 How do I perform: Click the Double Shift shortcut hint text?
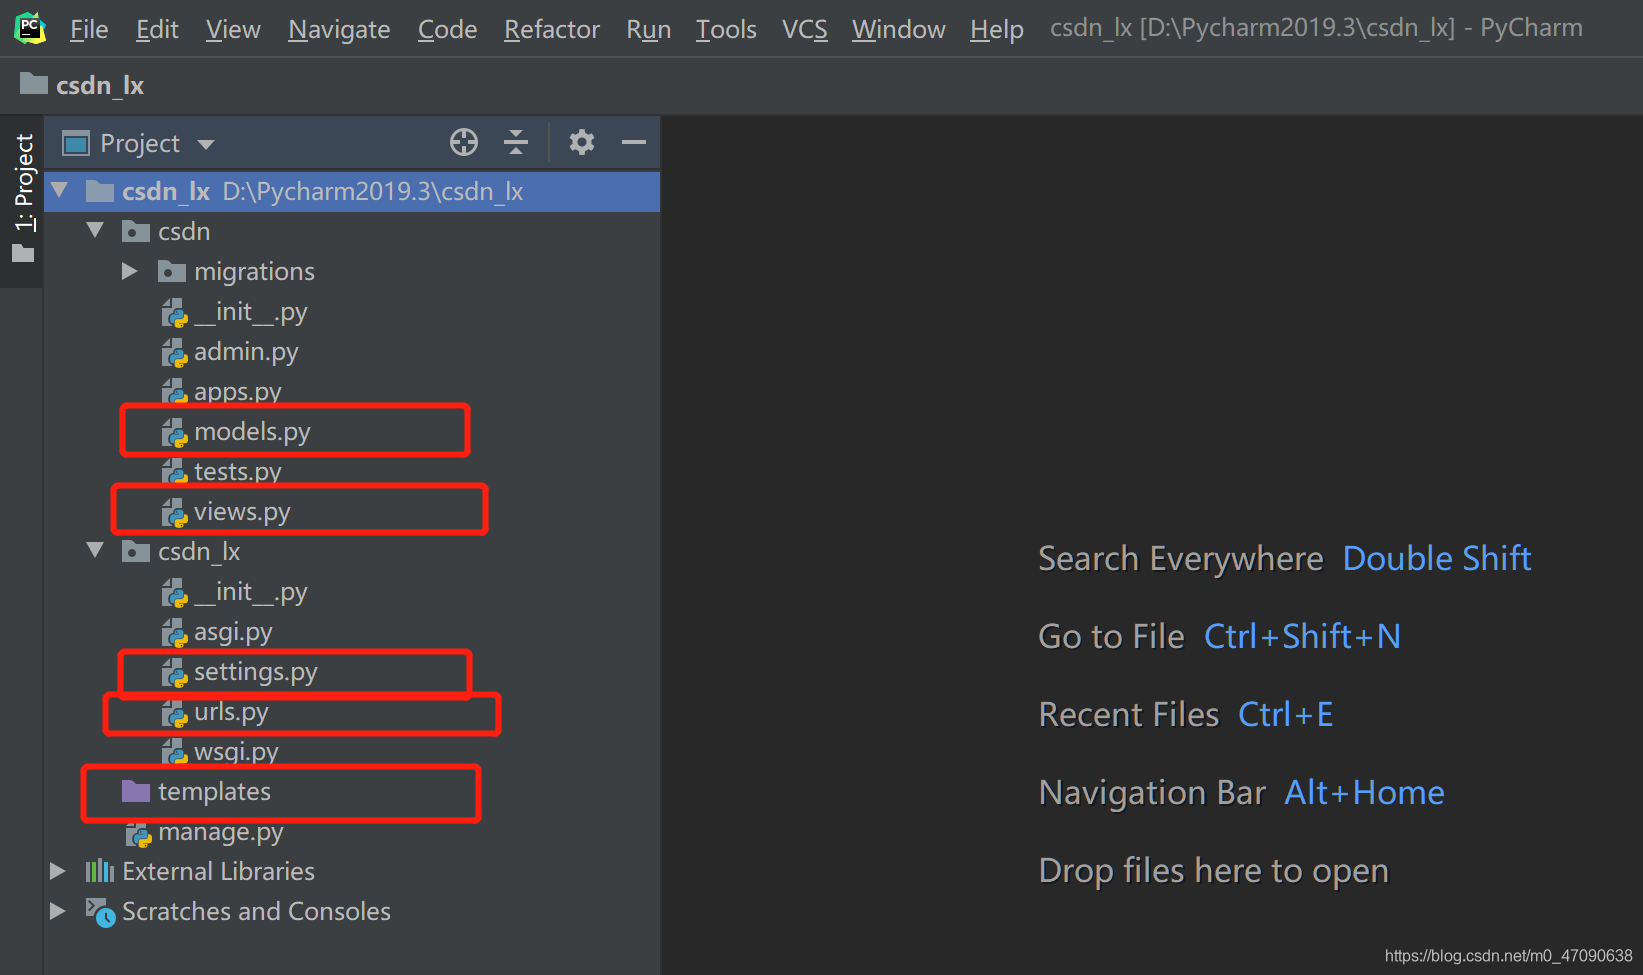(1437, 558)
